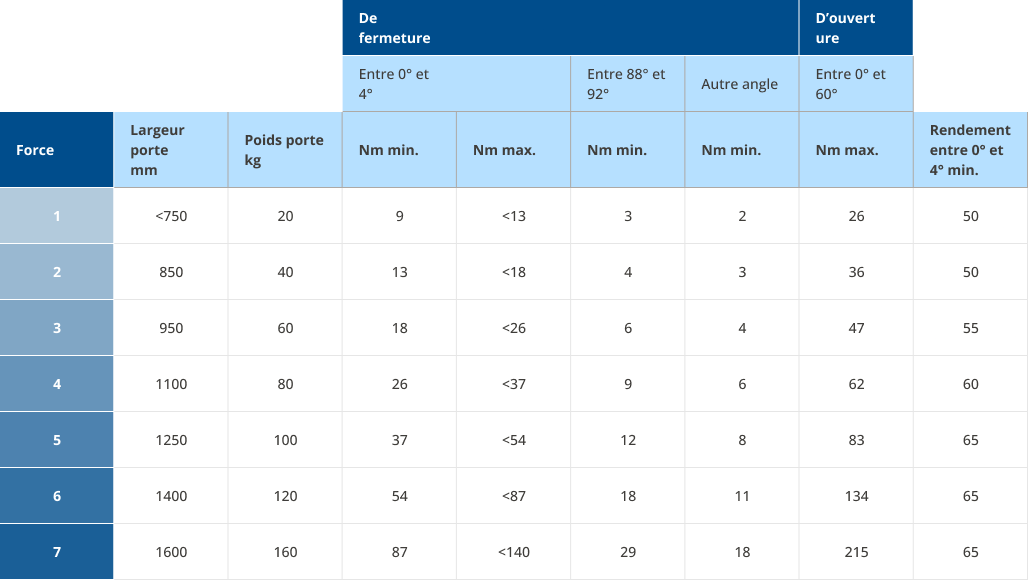Select the Poids porte kg header
The height and width of the screenshot is (580, 1028).
coord(285,150)
